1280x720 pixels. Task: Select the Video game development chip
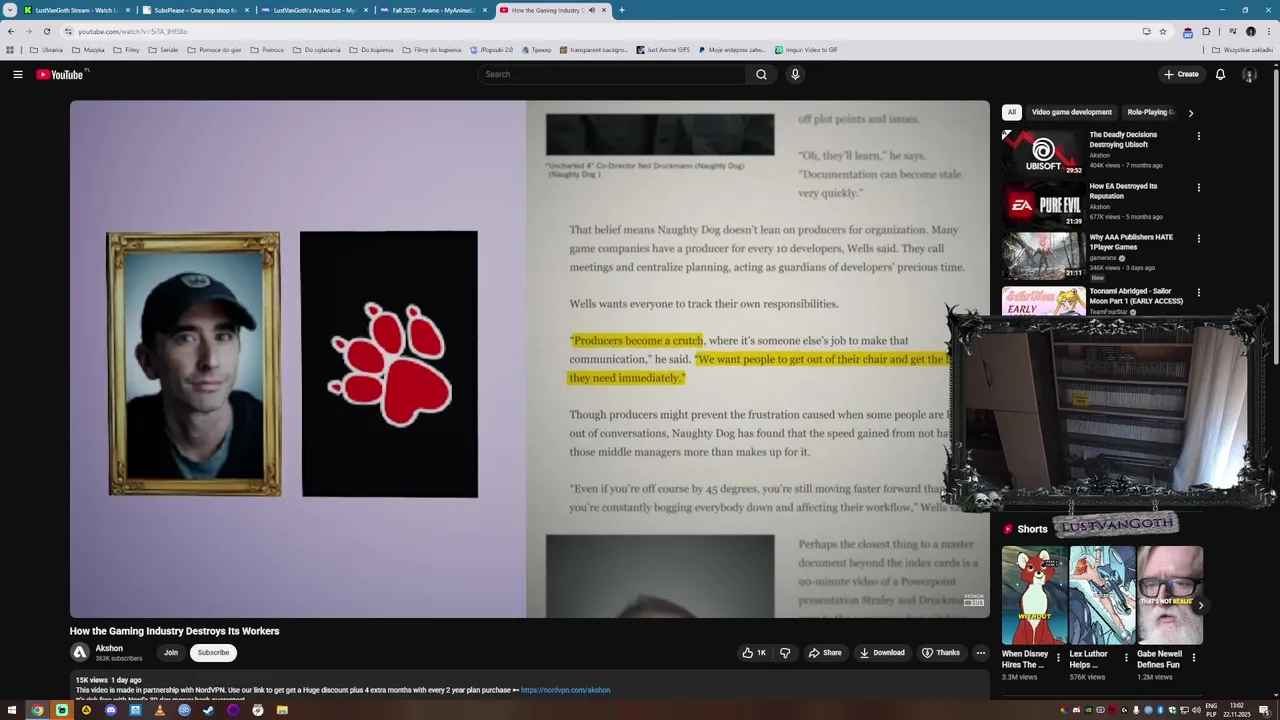[1071, 112]
